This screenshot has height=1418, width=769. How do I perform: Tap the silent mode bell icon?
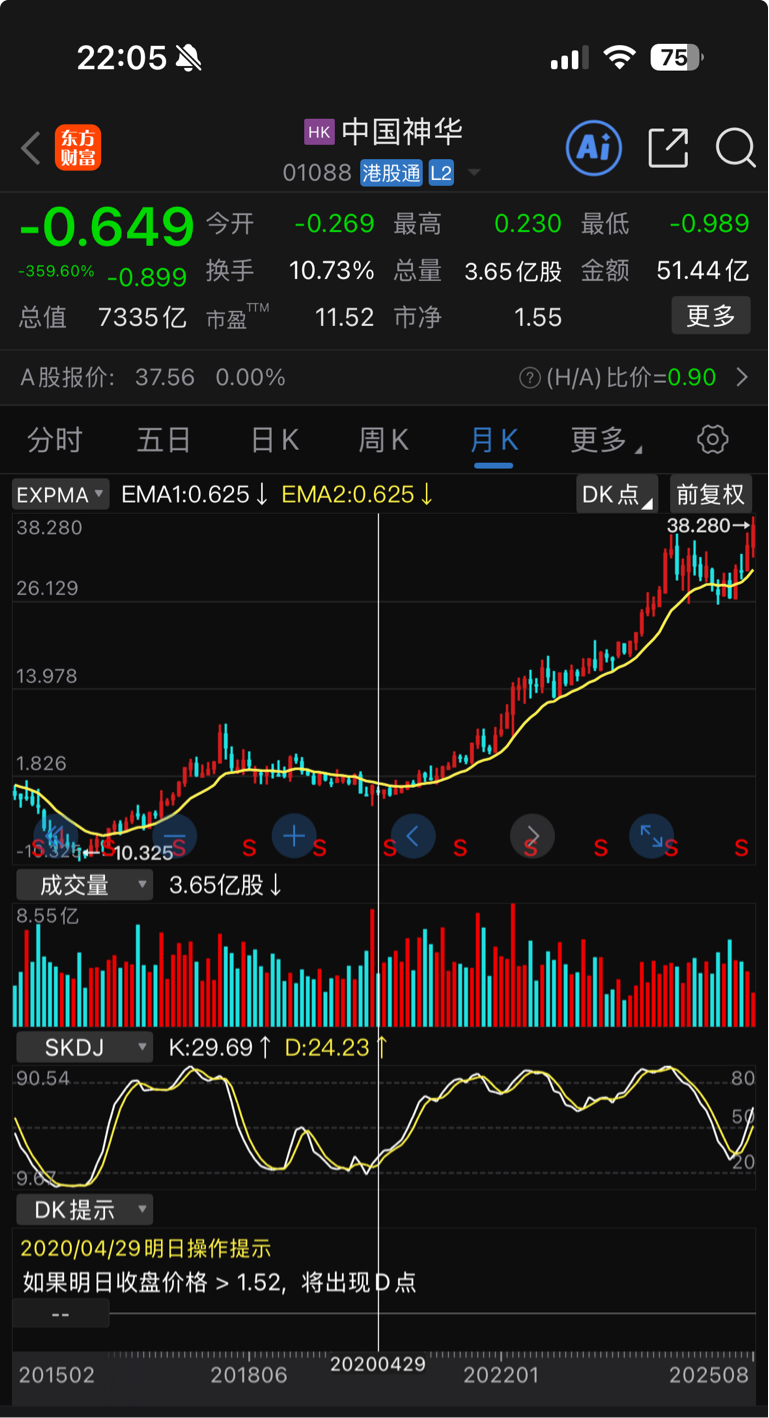[x=188, y=59]
